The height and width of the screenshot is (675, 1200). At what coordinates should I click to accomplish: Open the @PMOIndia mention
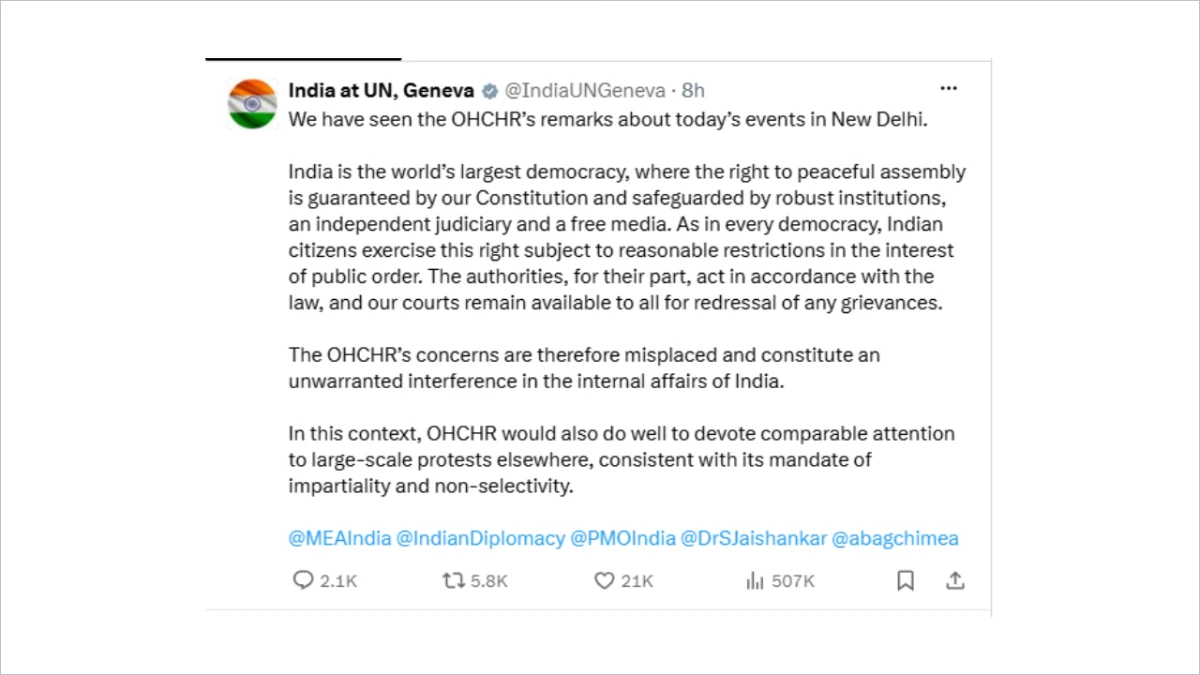623,538
